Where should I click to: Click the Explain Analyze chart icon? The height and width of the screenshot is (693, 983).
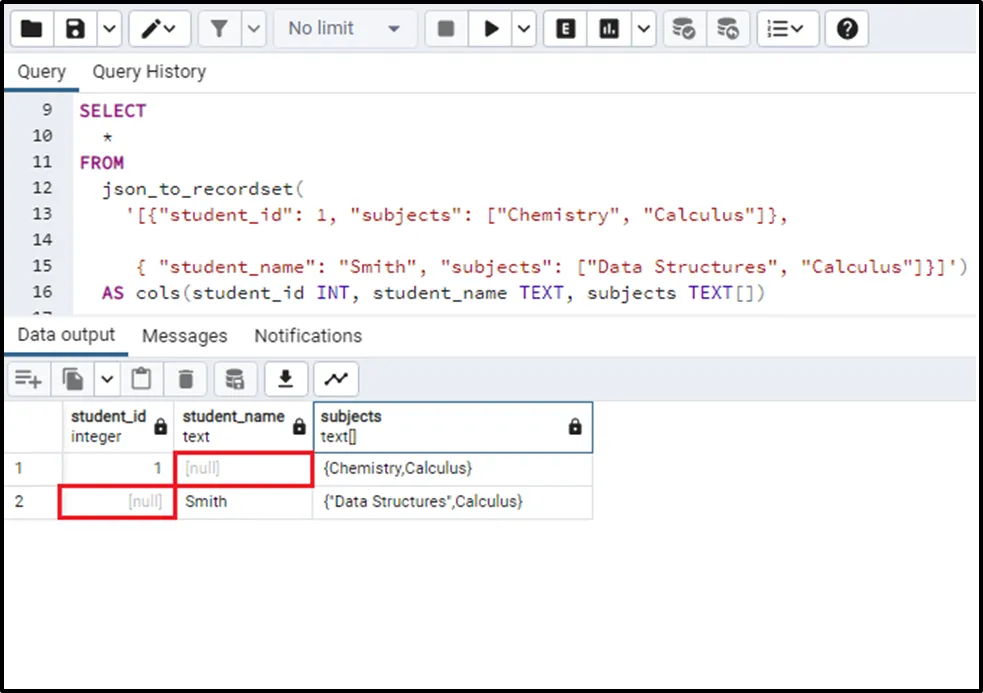coord(609,29)
